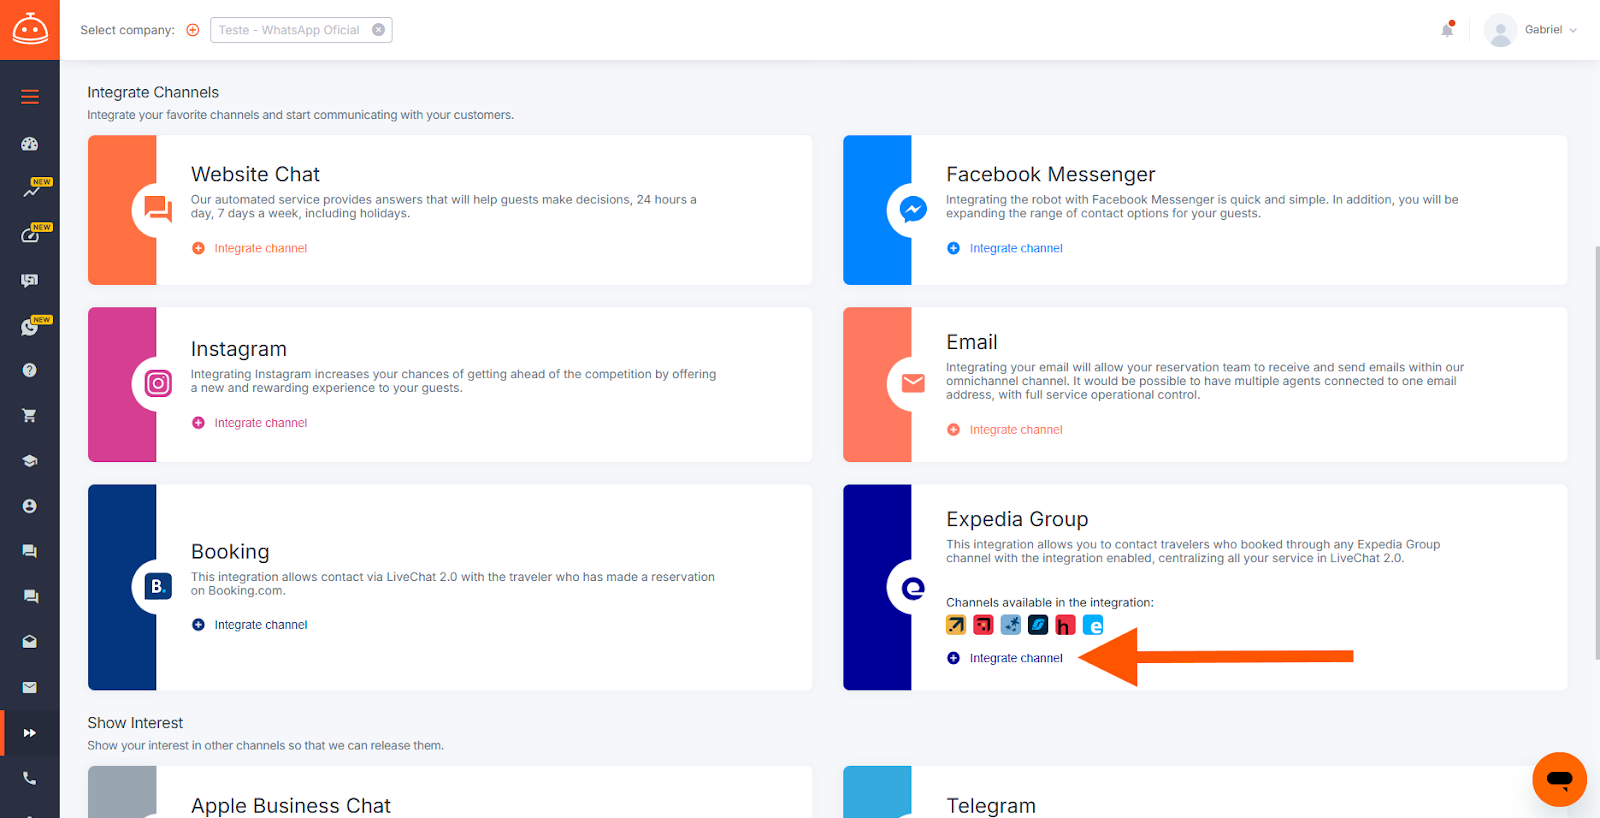Click the yellow Expedia arrow channel icon

(956, 625)
